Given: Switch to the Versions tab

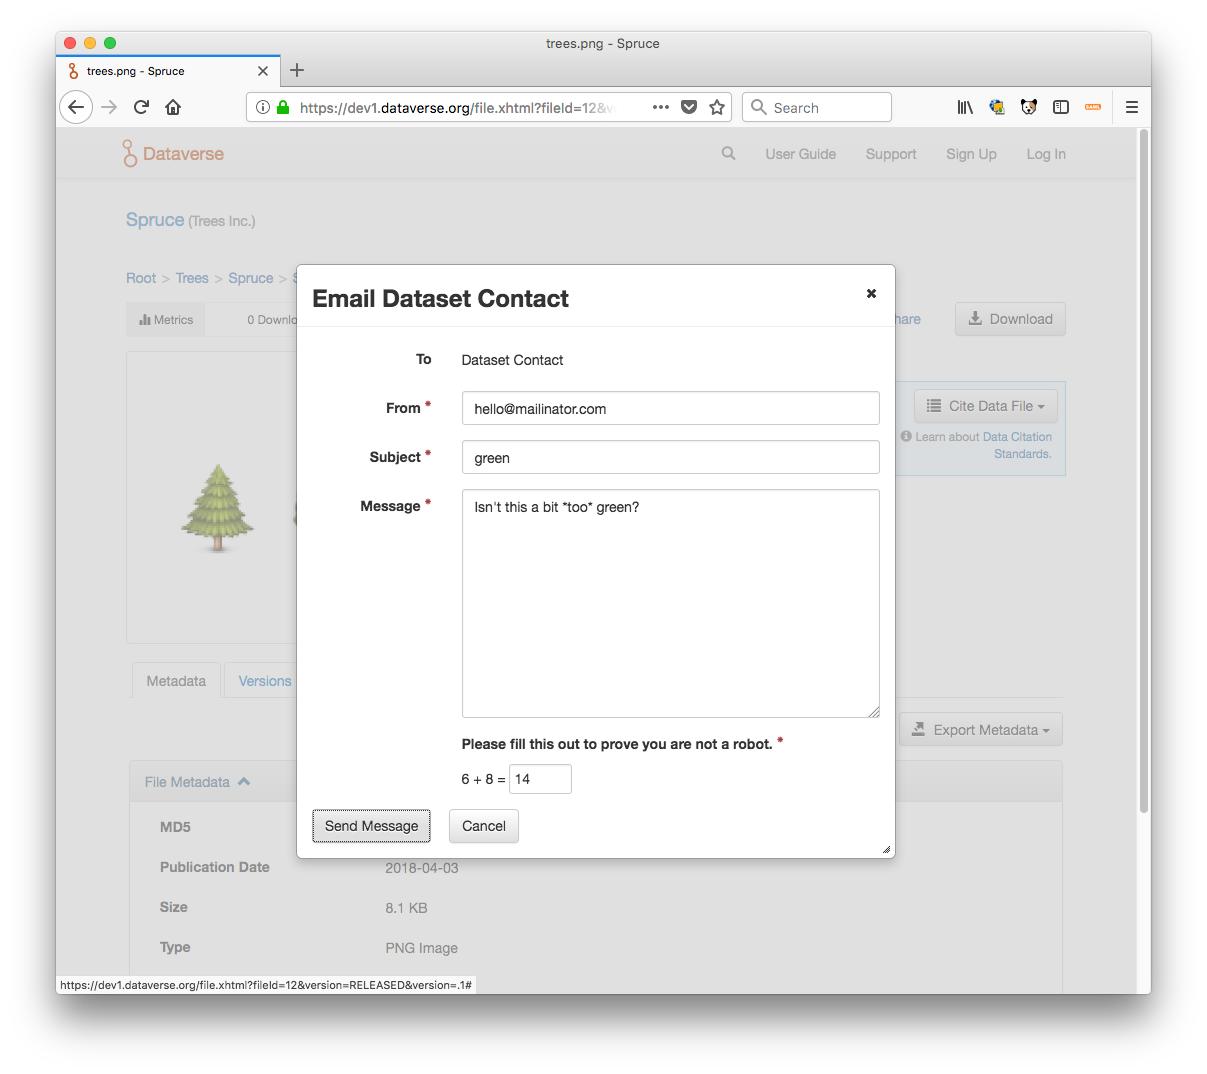Looking at the screenshot, I should (264, 681).
